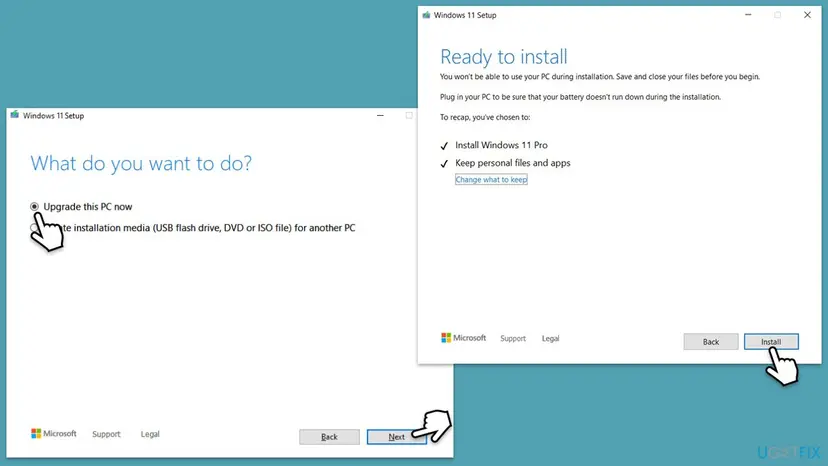This screenshot has width=828, height=466.
Task: Open Legal link in Ready to install window
Action: pyautogui.click(x=550, y=339)
